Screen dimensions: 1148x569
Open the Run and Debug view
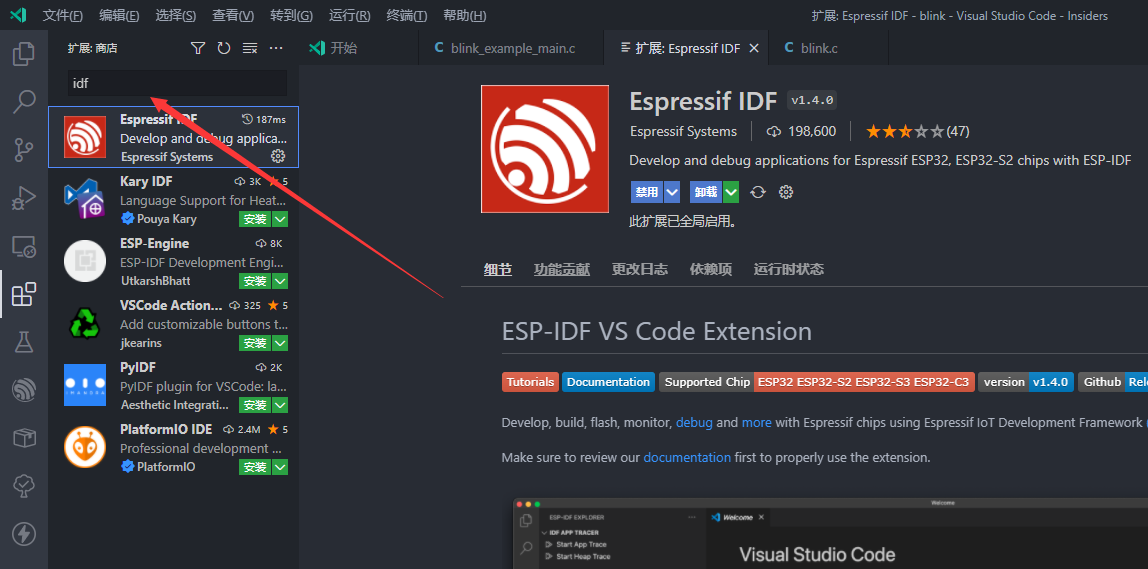(x=23, y=198)
